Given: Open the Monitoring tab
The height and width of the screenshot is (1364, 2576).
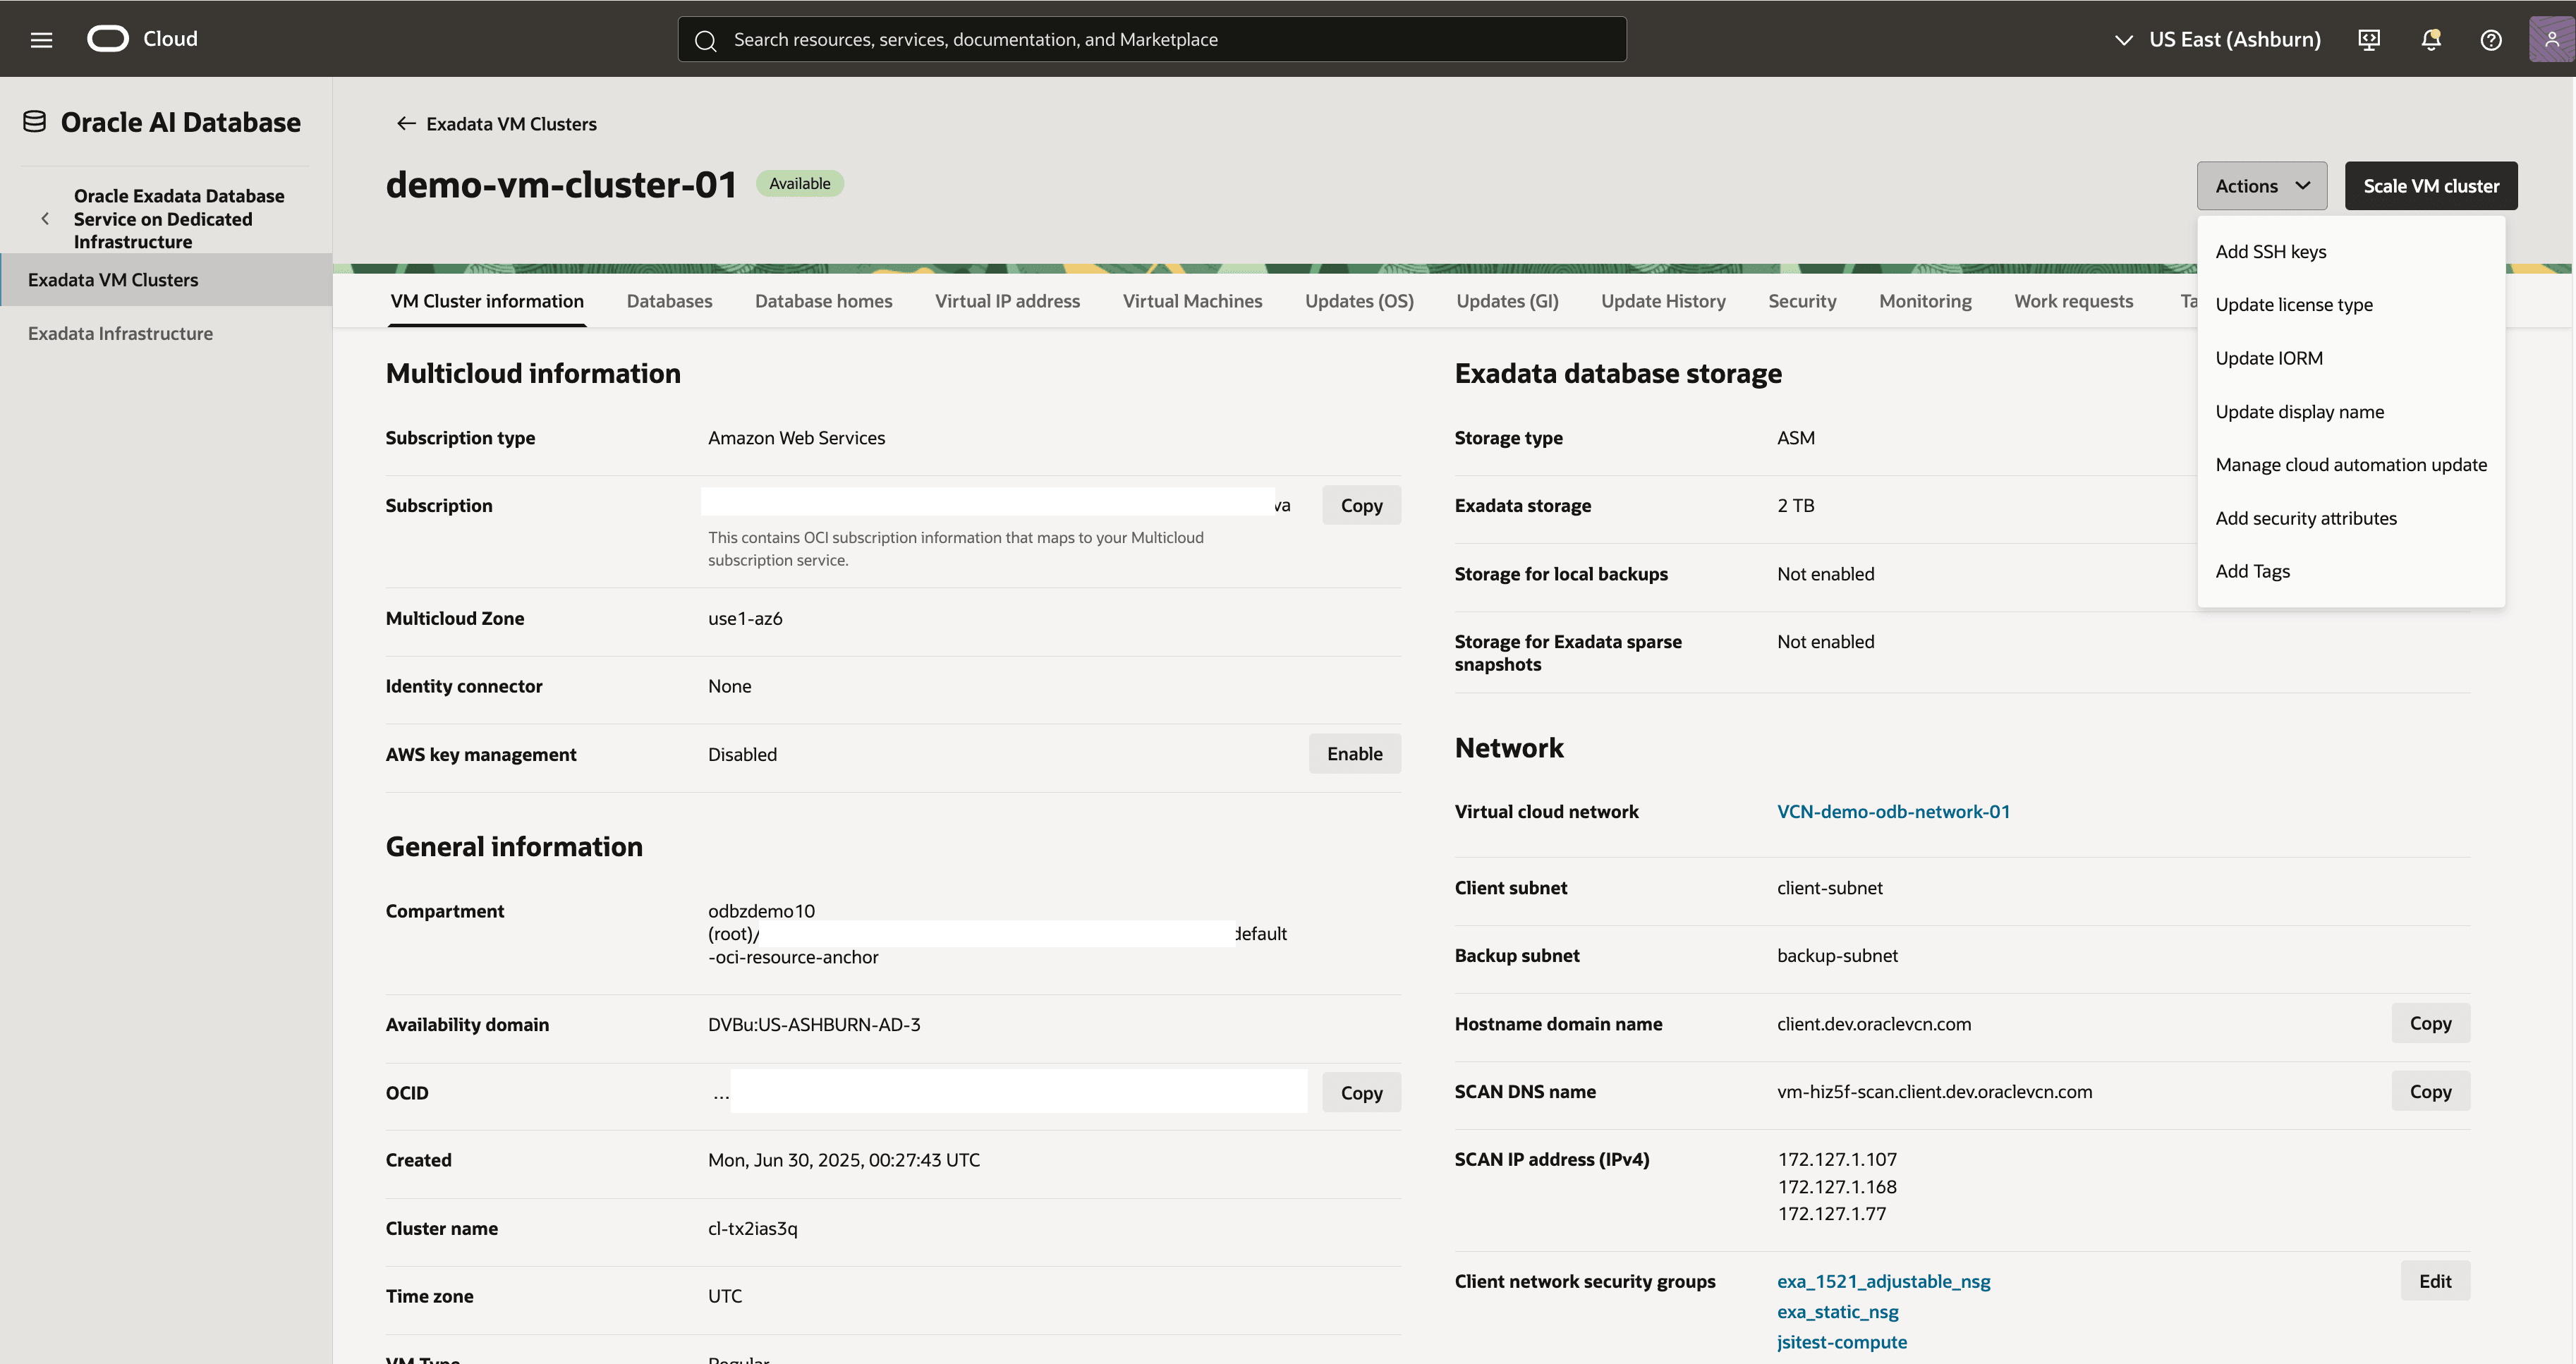Looking at the screenshot, I should (1925, 301).
